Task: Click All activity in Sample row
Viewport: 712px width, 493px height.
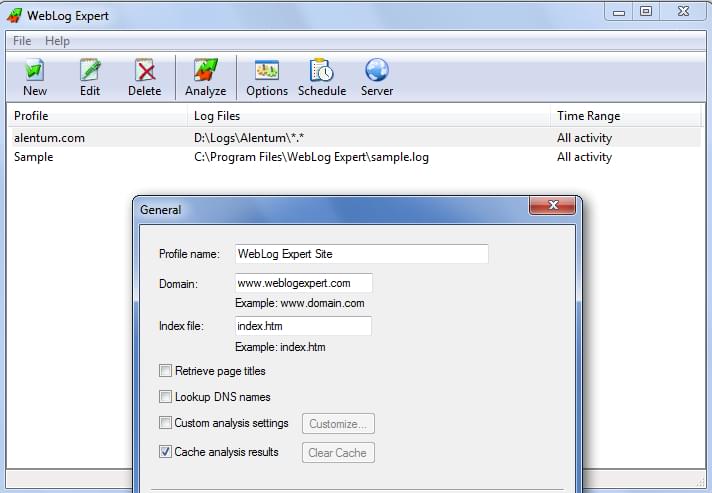Action: click(584, 157)
